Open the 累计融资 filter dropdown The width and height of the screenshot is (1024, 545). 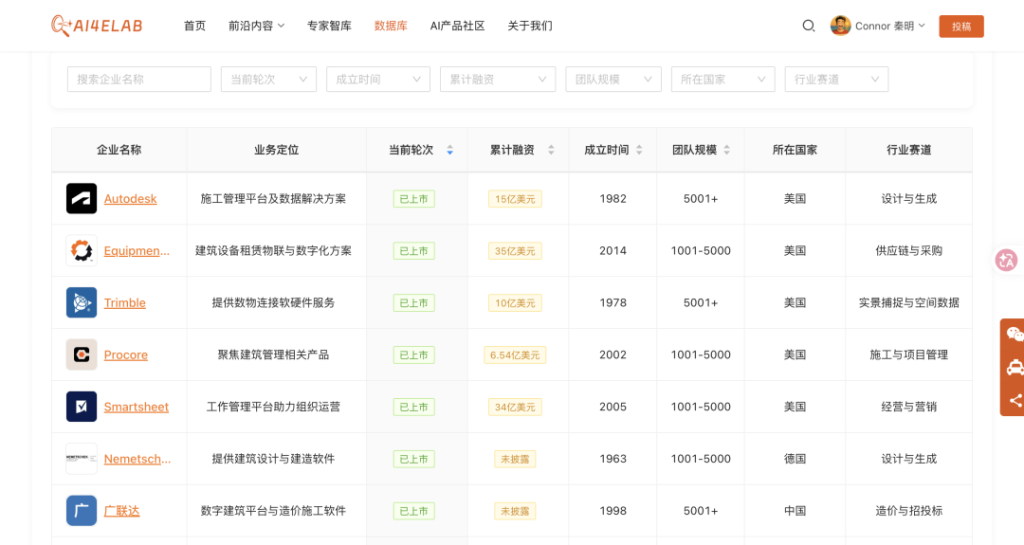click(x=498, y=79)
